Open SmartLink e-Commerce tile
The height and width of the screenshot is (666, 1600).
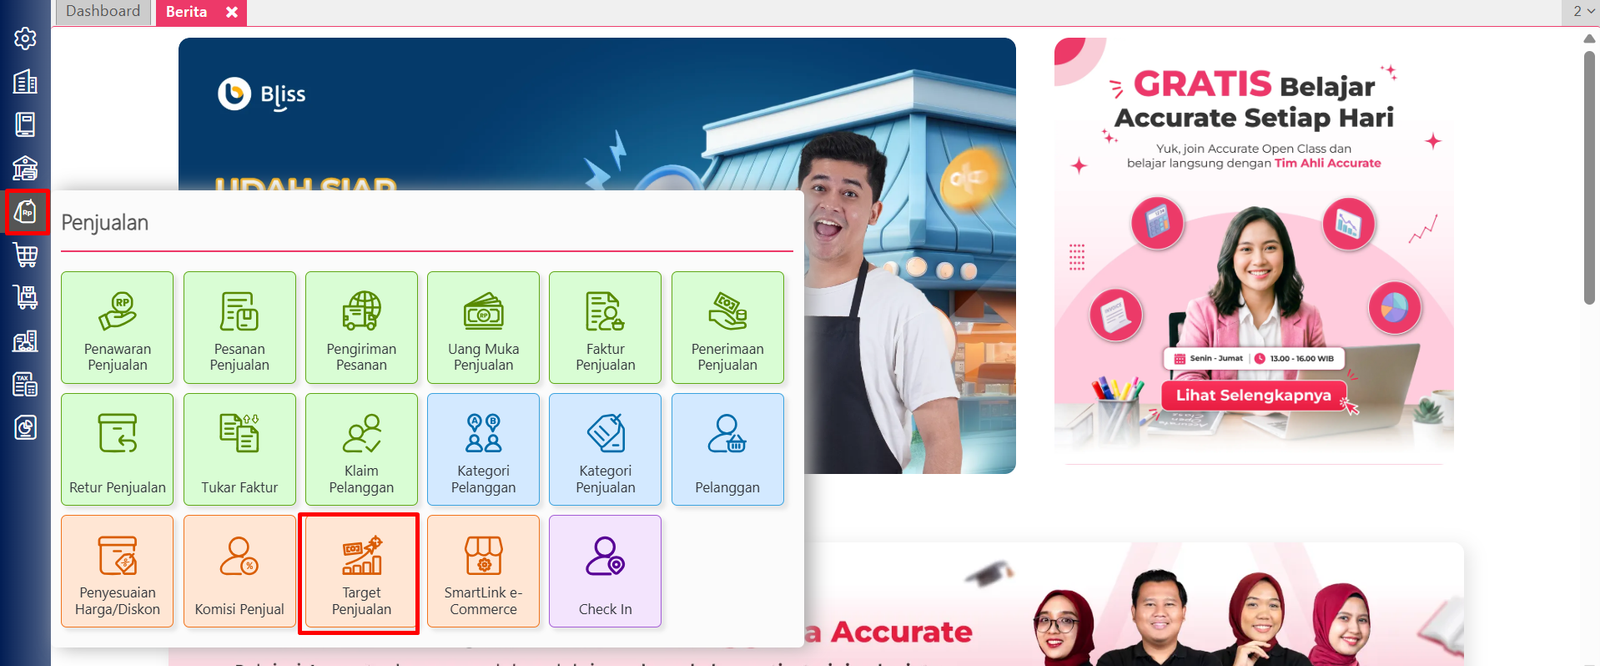(483, 572)
